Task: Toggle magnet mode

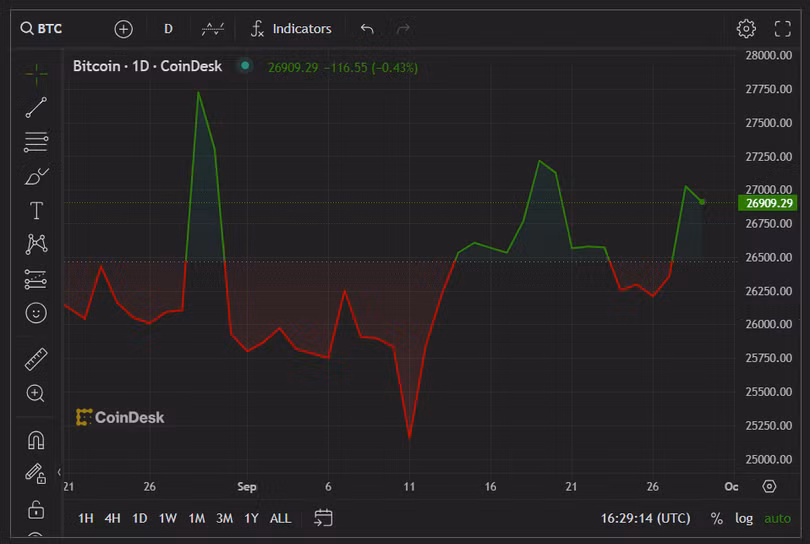Action: tap(36, 440)
